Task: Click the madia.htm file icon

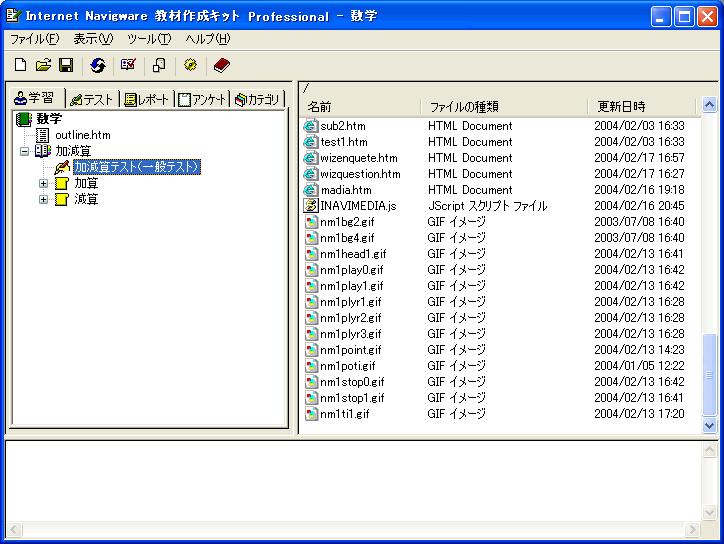Action: tap(311, 190)
